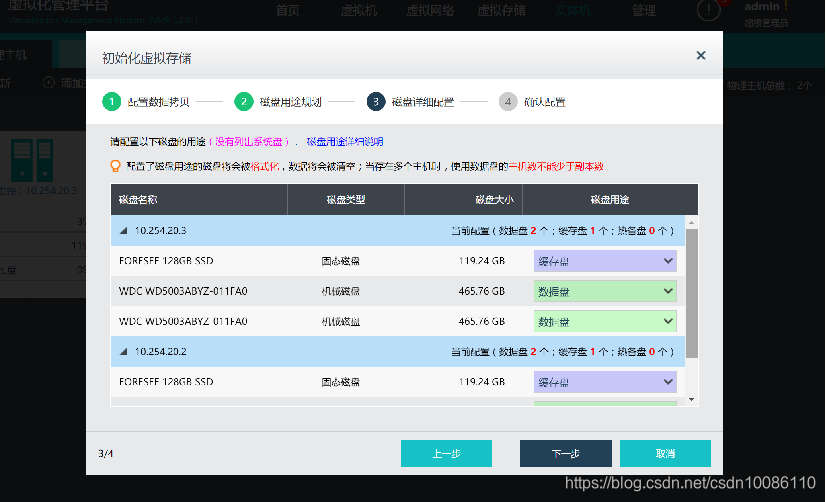The image size is (826, 502).
Task: Click the server host icon in background
Action: (32, 160)
